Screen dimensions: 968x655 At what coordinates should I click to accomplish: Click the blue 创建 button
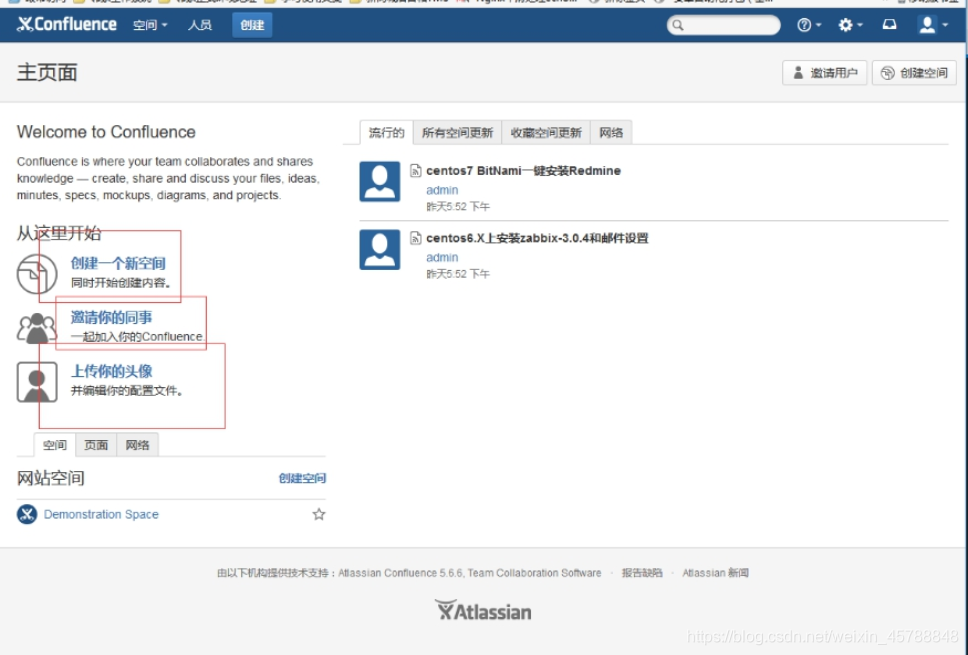[252, 25]
